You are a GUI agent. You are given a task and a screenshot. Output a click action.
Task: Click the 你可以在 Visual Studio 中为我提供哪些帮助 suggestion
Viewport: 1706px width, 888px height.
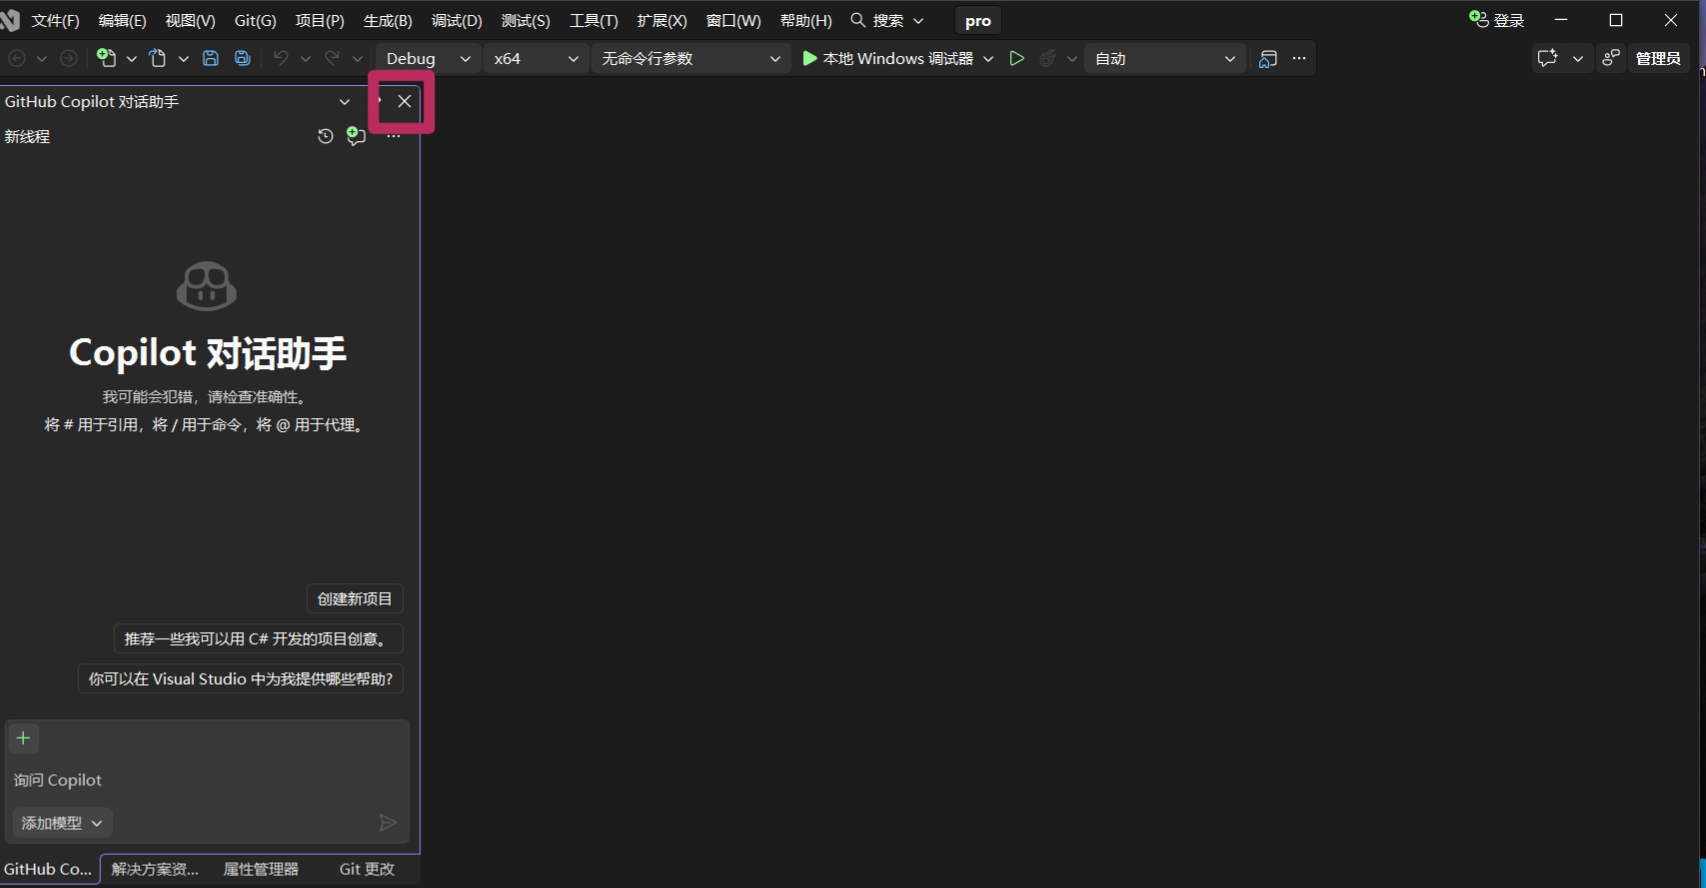tap(240, 679)
